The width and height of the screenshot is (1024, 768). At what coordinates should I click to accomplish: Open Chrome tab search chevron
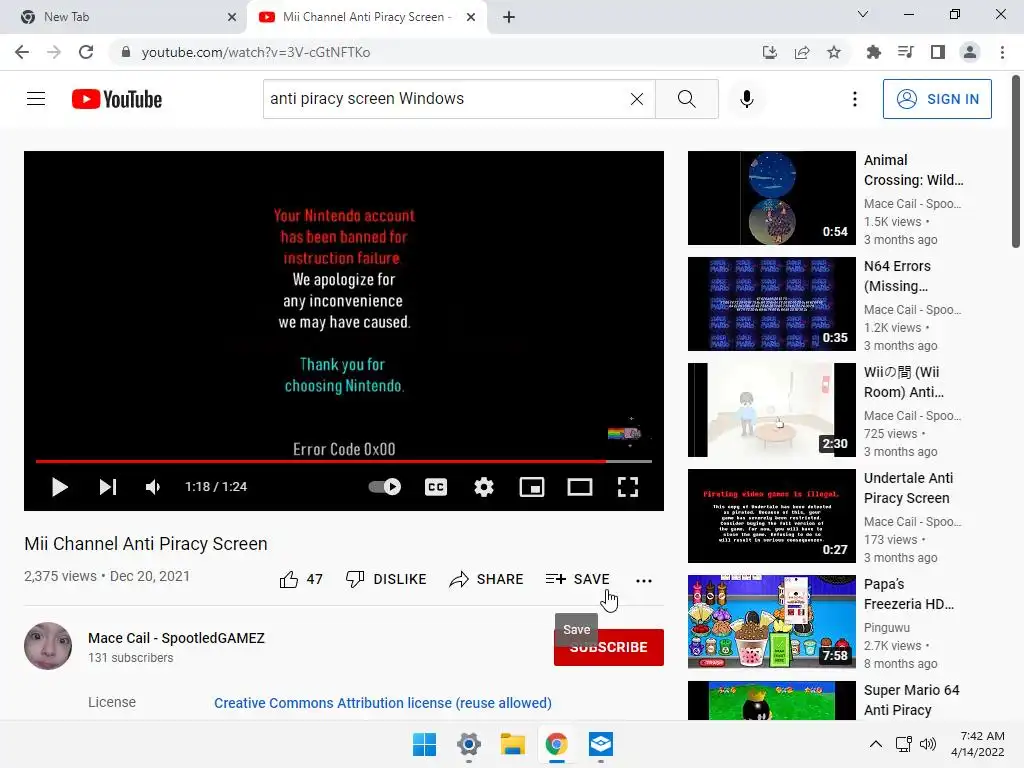(x=863, y=14)
